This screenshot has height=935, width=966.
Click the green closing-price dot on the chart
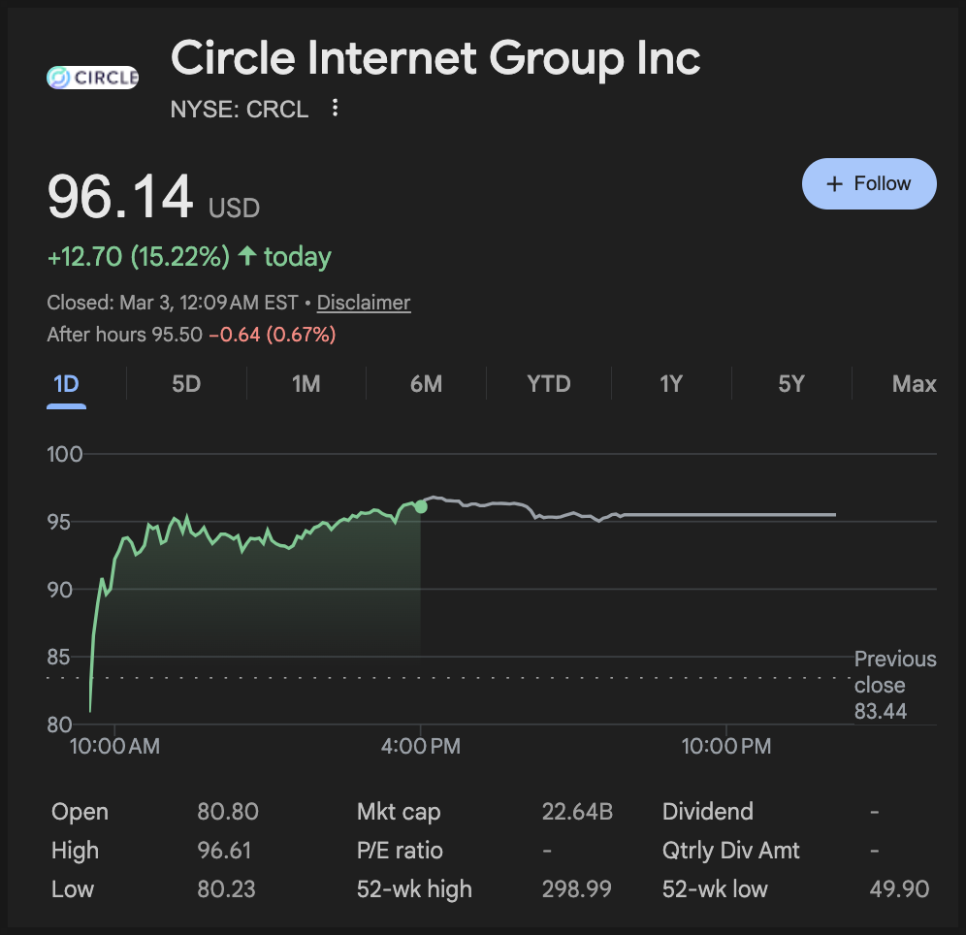pyautogui.click(x=420, y=507)
